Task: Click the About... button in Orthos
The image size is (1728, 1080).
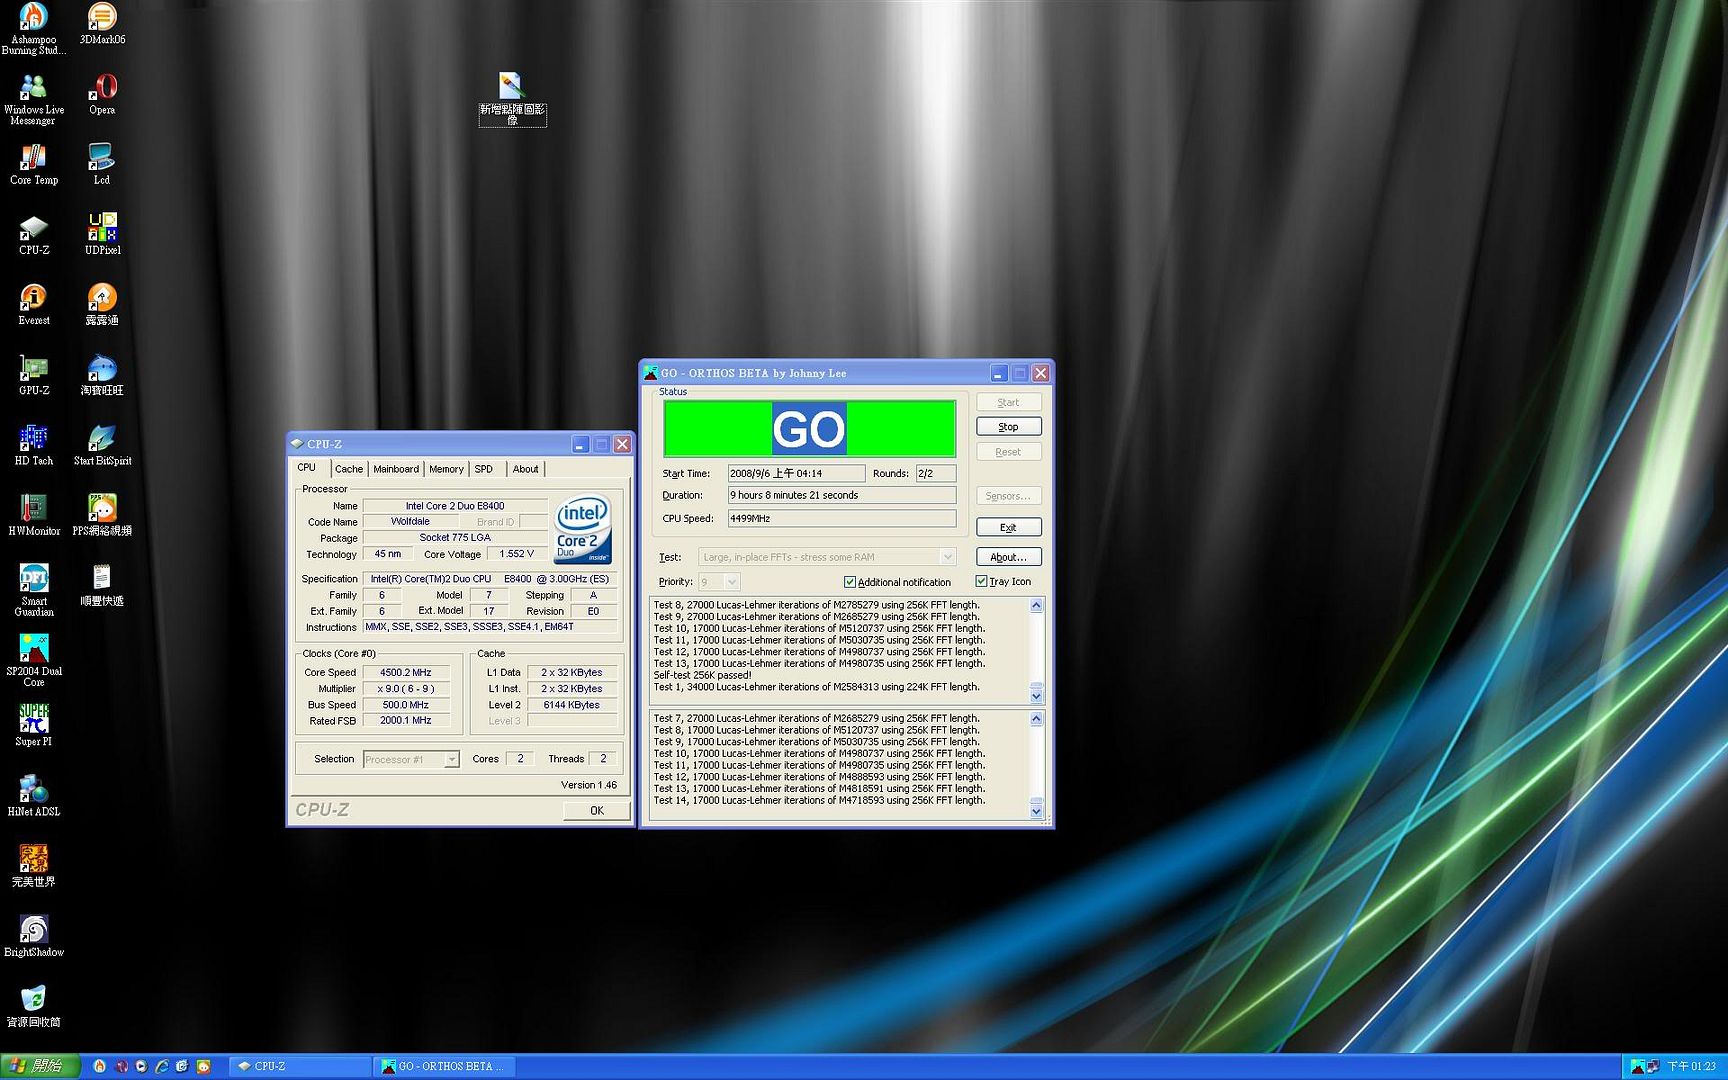Action: 1008,557
